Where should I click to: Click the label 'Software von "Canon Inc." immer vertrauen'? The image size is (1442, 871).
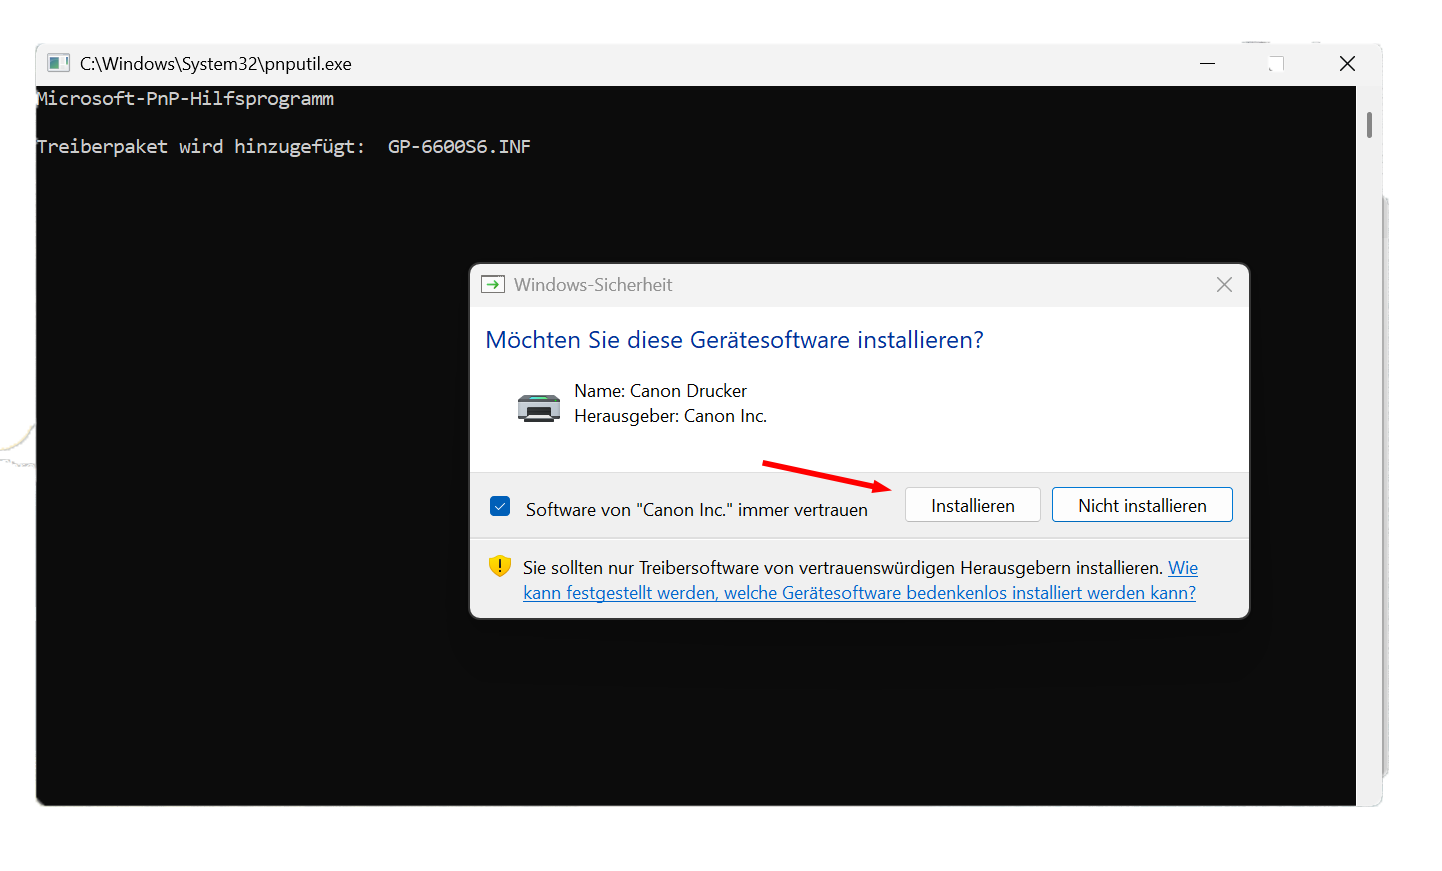tap(697, 510)
